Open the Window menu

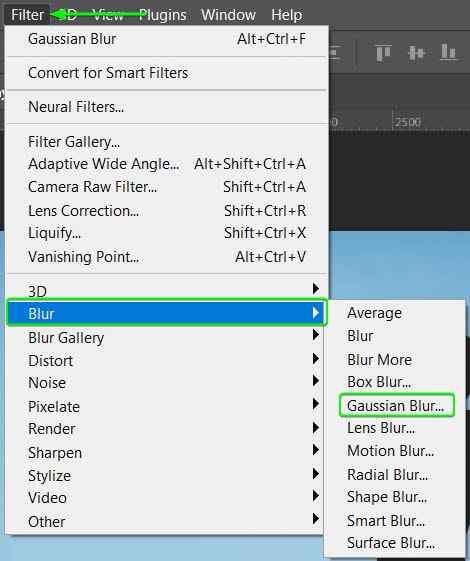[x=228, y=15]
